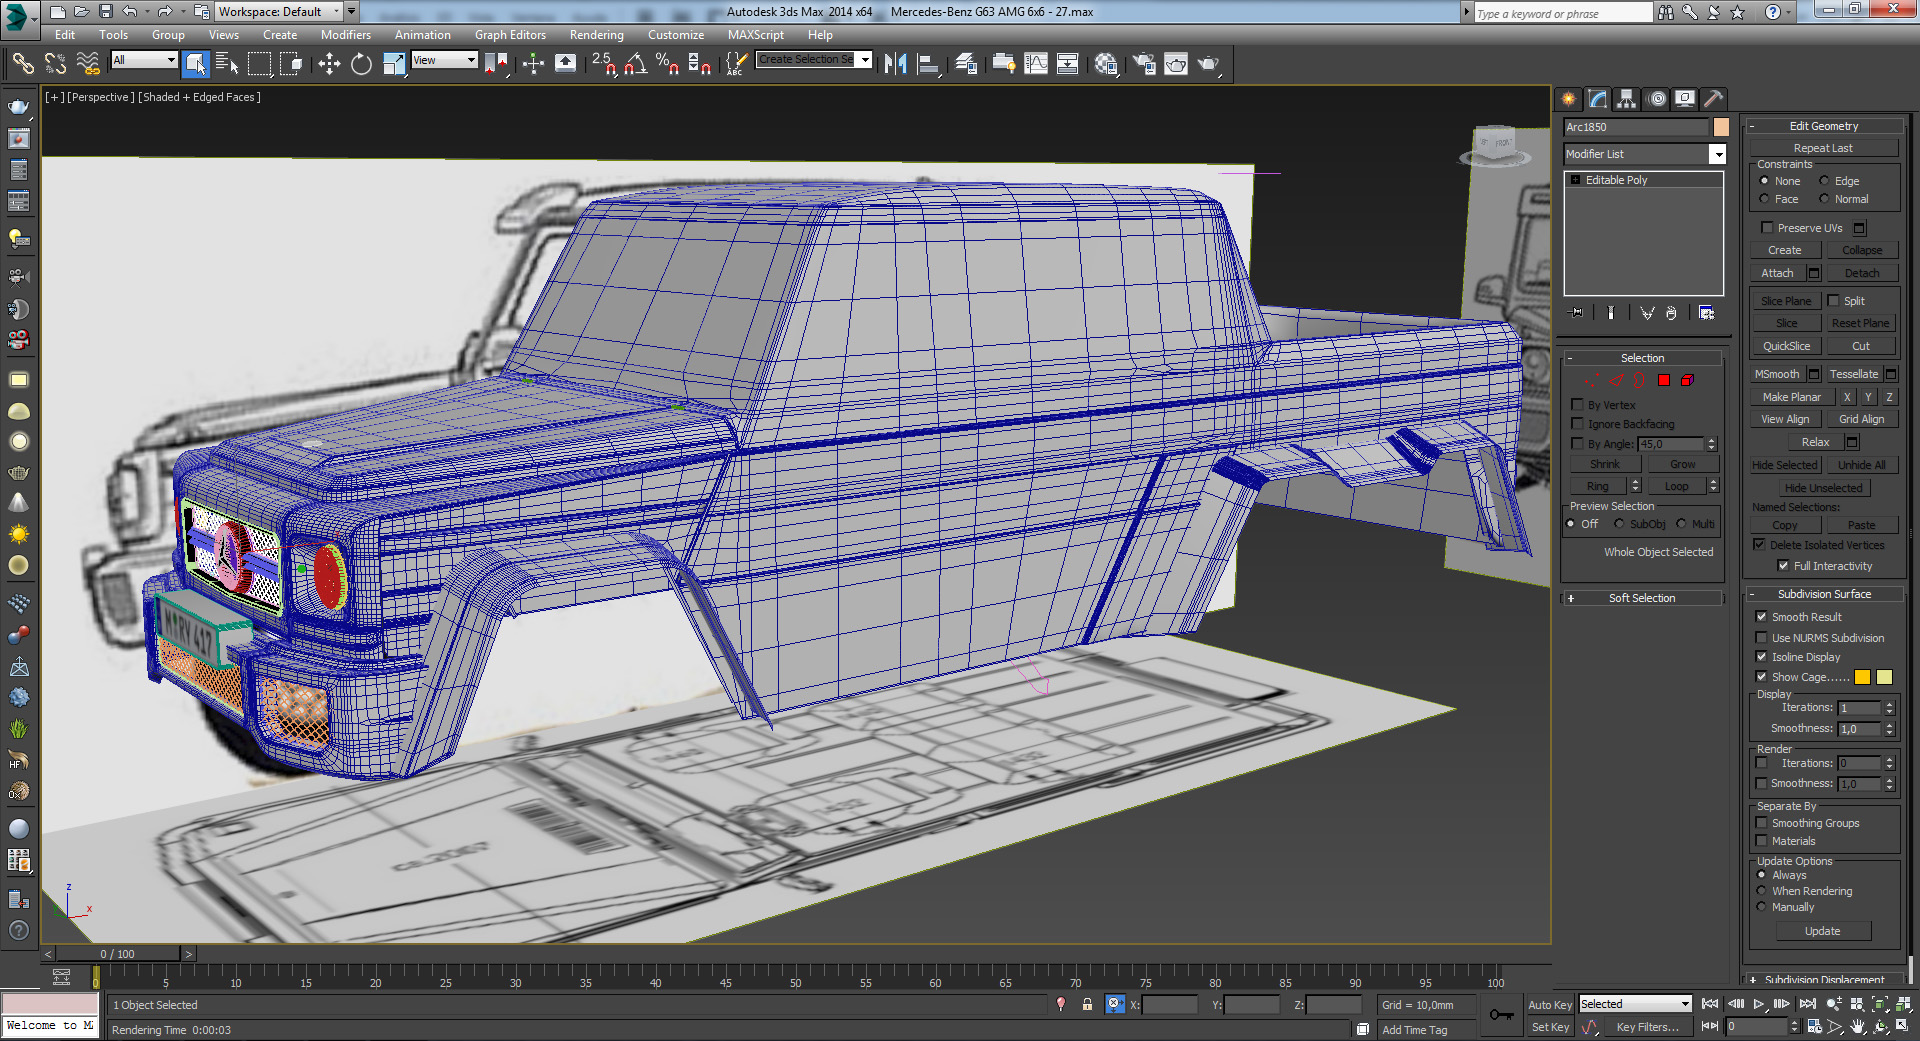The image size is (1920, 1041).
Task: Click the Grow selection button
Action: point(1682,464)
